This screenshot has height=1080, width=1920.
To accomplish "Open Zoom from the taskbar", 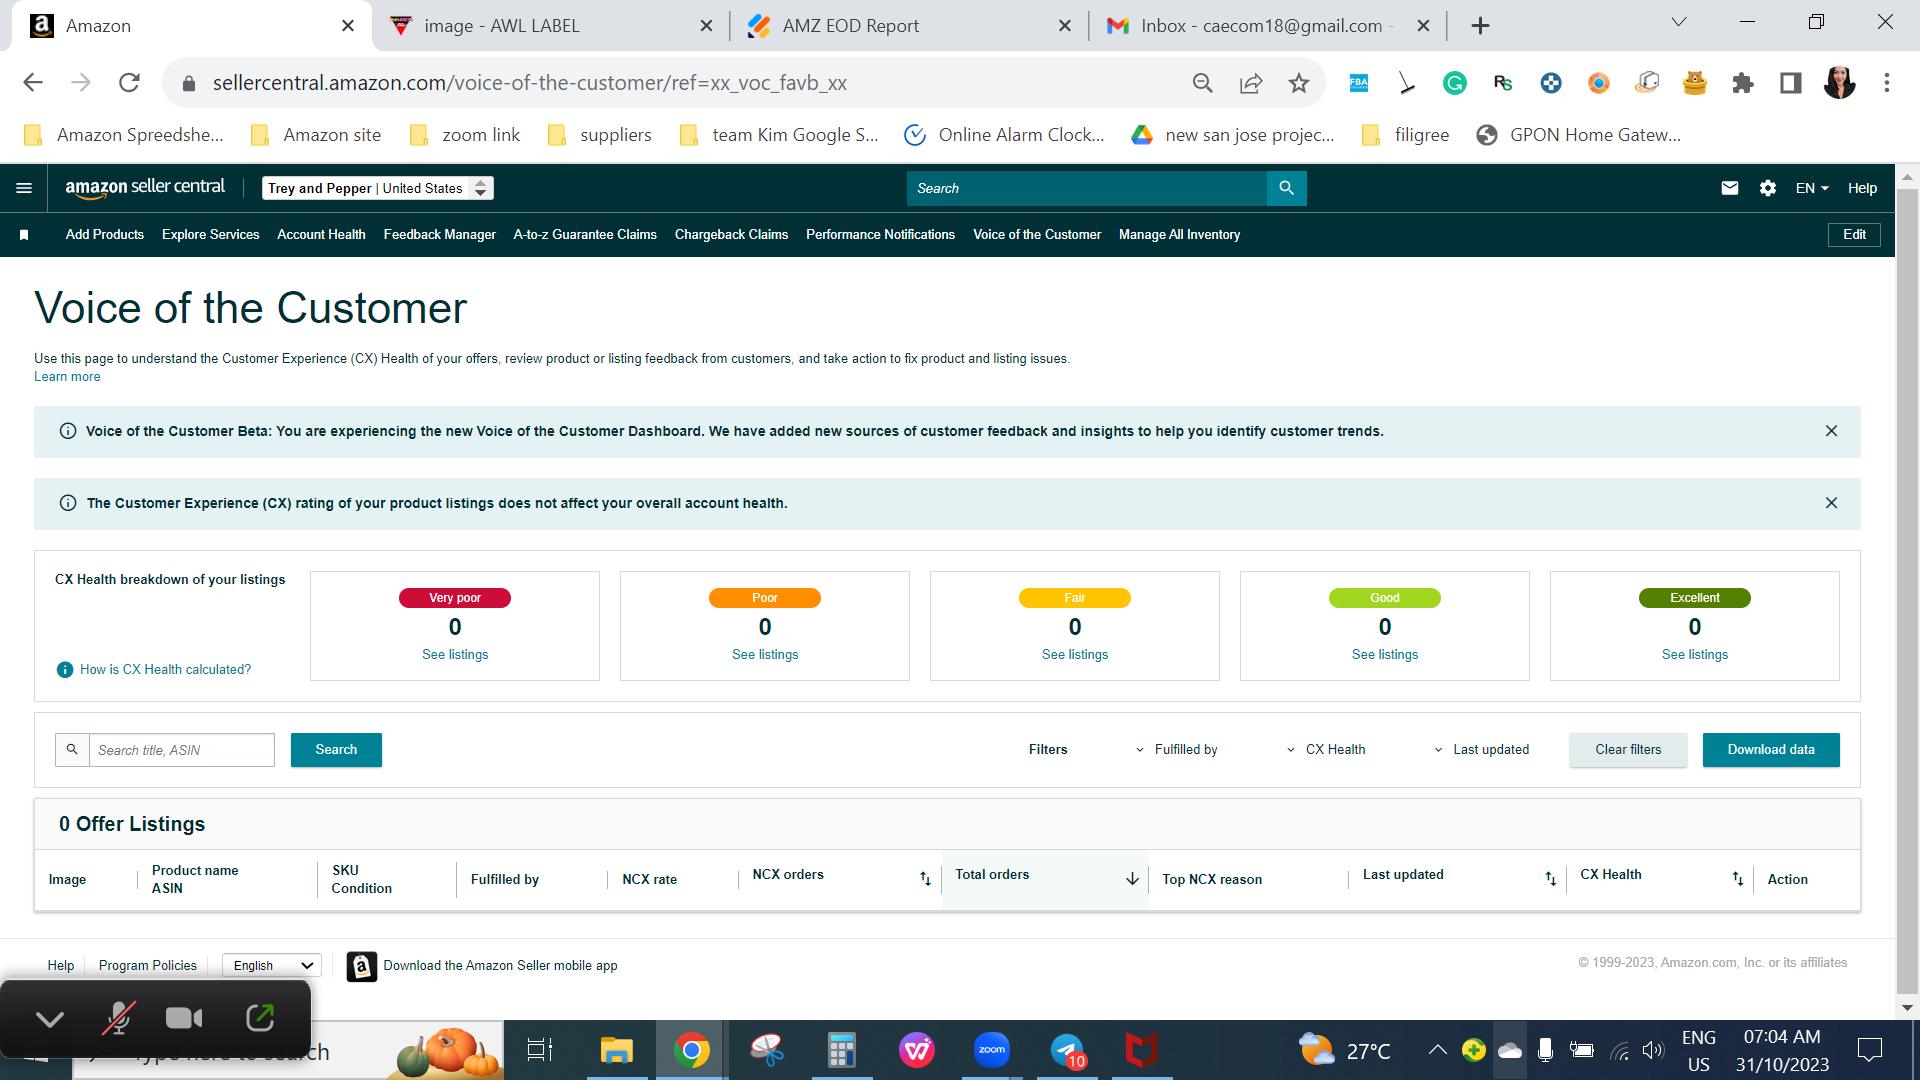I will tap(992, 1050).
